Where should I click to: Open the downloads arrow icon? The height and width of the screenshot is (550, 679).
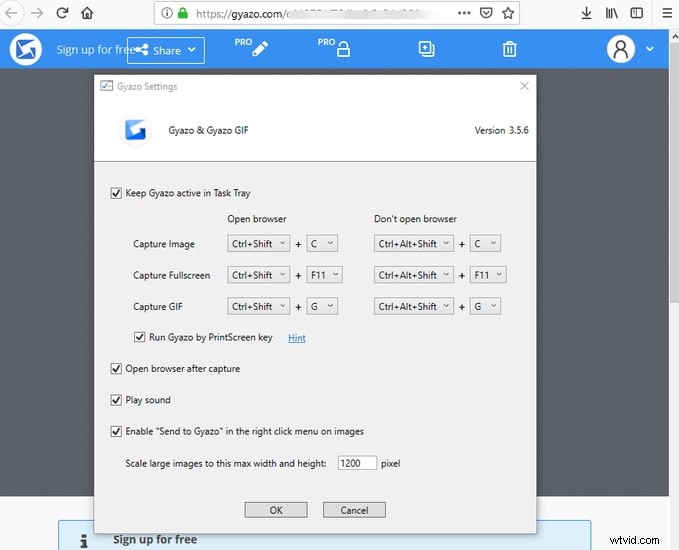click(586, 13)
